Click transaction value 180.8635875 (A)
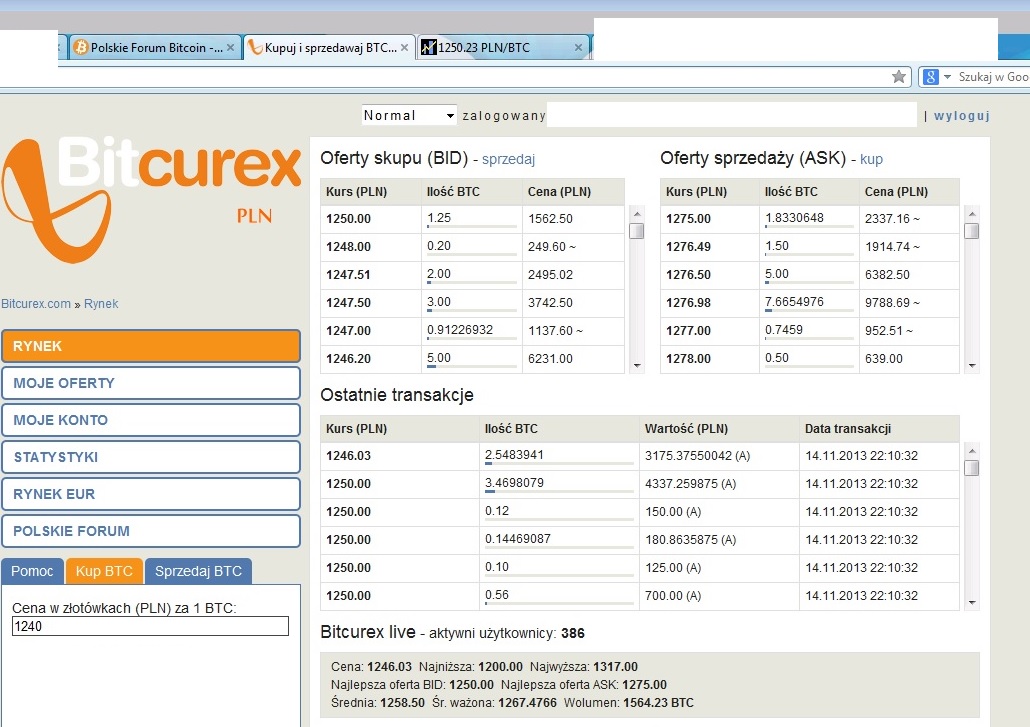Screen dimensions: 1030x727 tap(690, 540)
